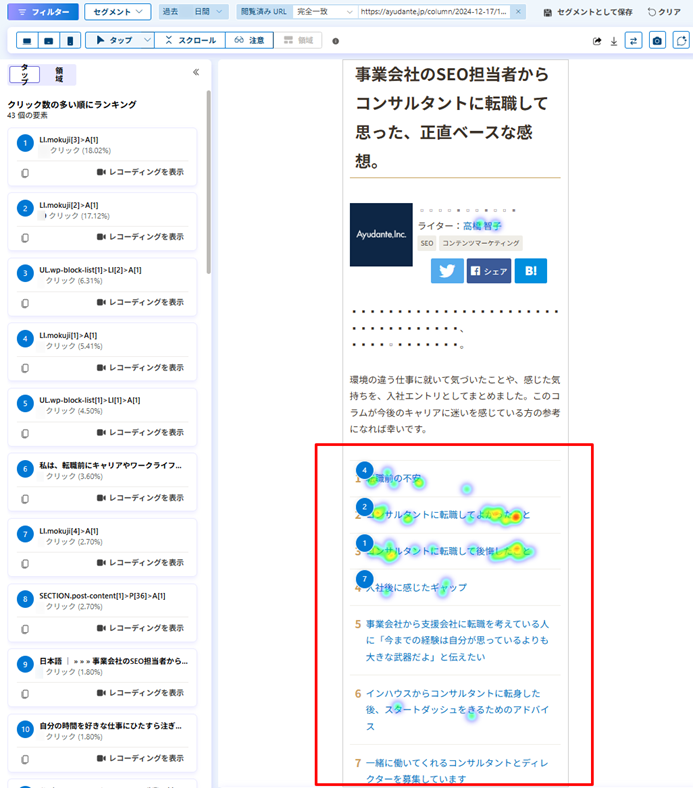The width and height of the screenshot is (693, 788).
Task: Click the フィルター button
Action: click(x=43, y=12)
